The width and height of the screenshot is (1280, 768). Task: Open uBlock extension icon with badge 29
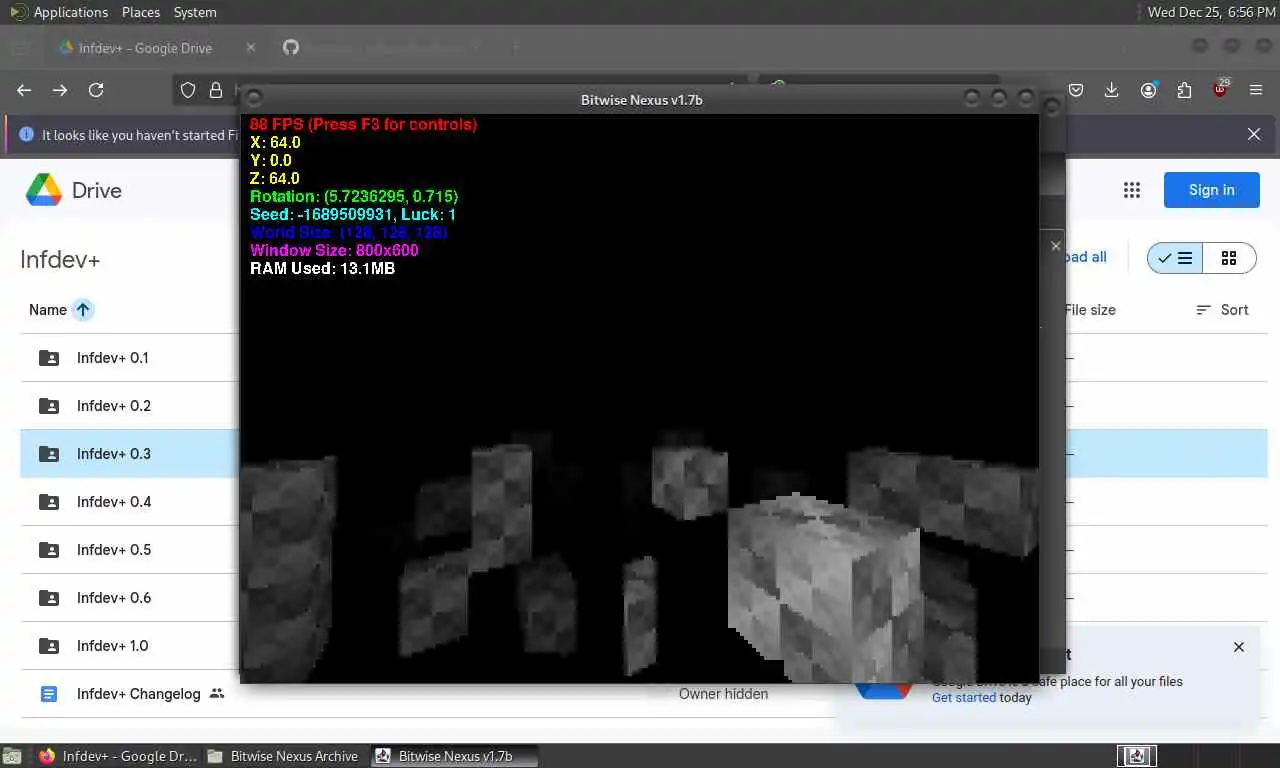pyautogui.click(x=1220, y=89)
